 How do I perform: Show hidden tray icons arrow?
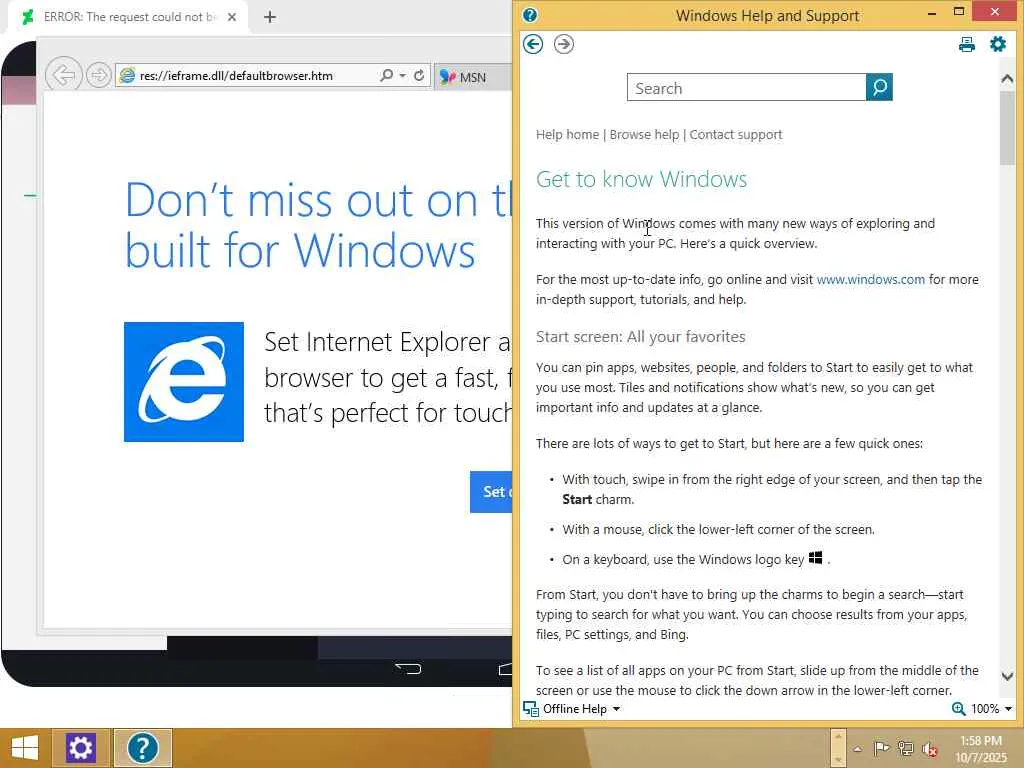(857, 749)
